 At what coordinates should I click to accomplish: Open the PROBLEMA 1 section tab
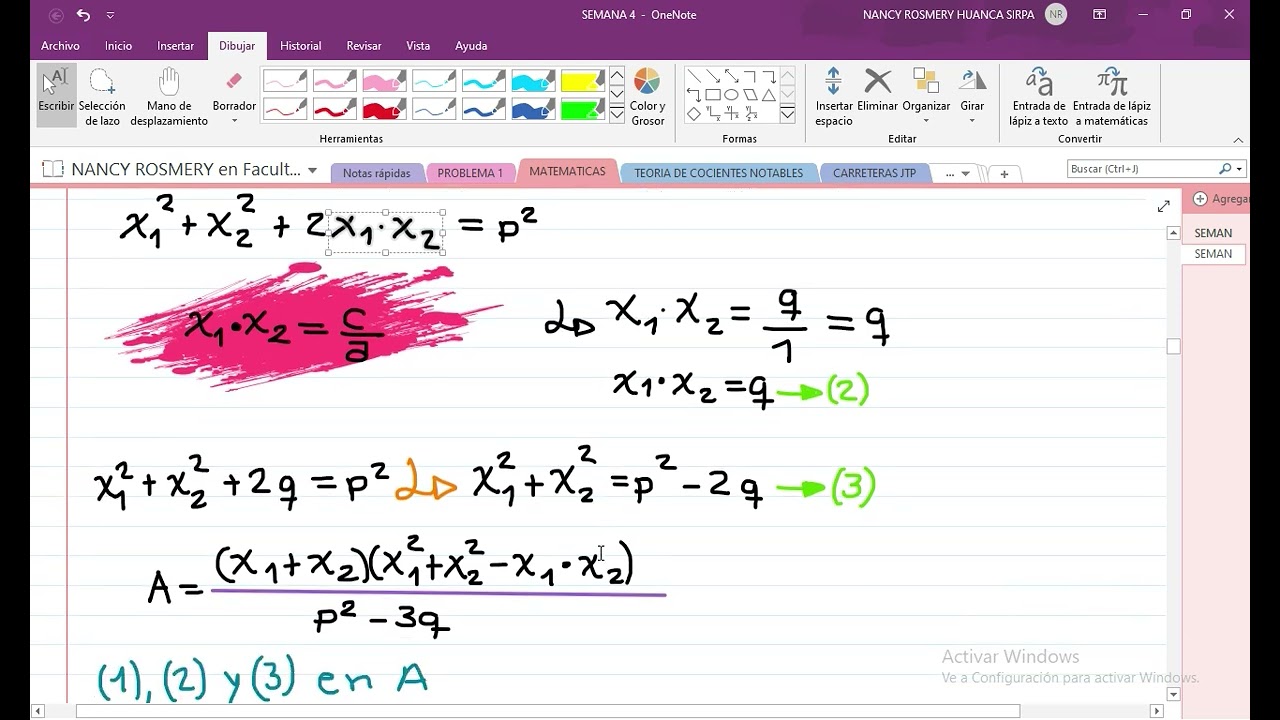click(470, 173)
